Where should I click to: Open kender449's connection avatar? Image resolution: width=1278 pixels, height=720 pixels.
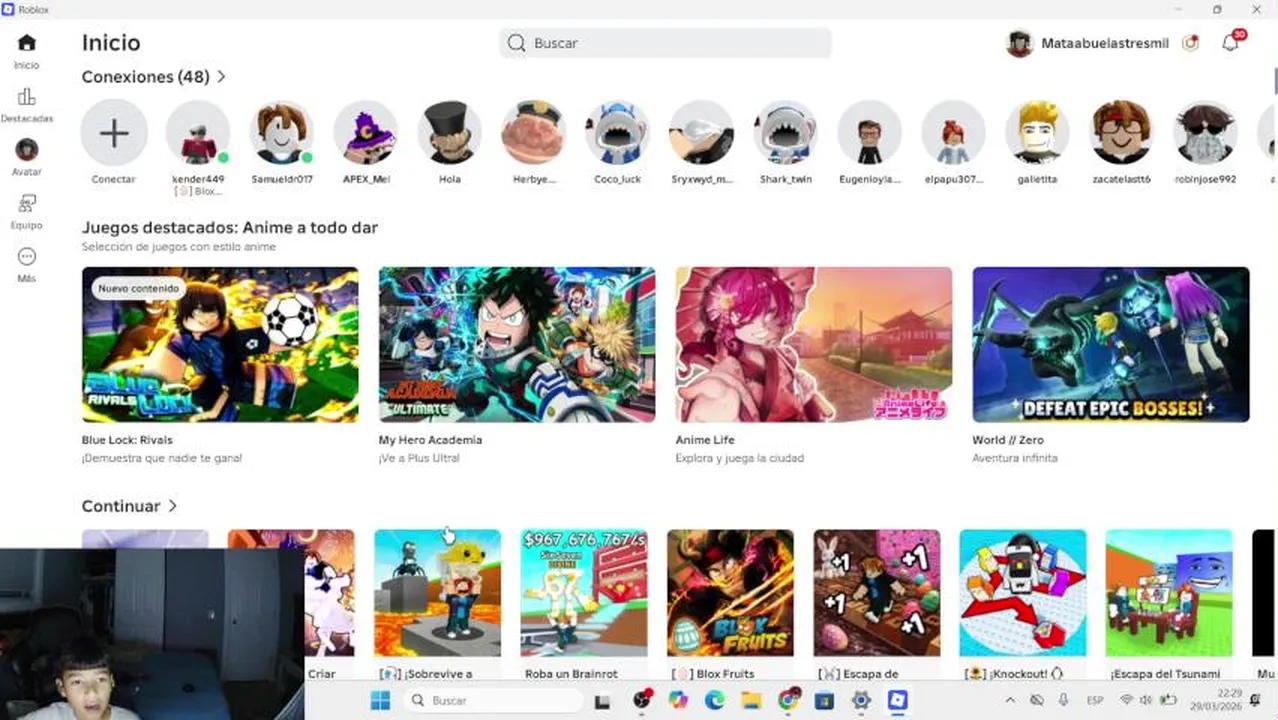tap(198, 133)
